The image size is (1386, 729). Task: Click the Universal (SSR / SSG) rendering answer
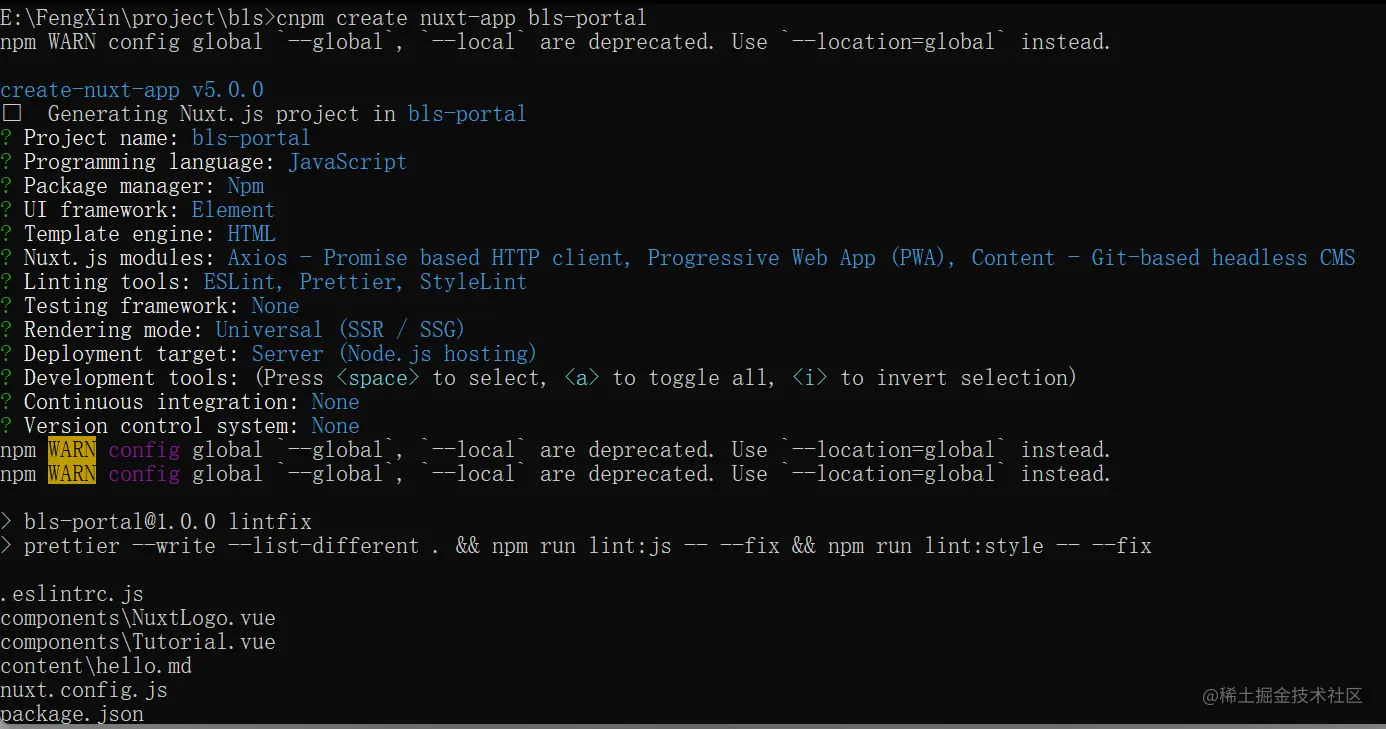tap(340, 330)
